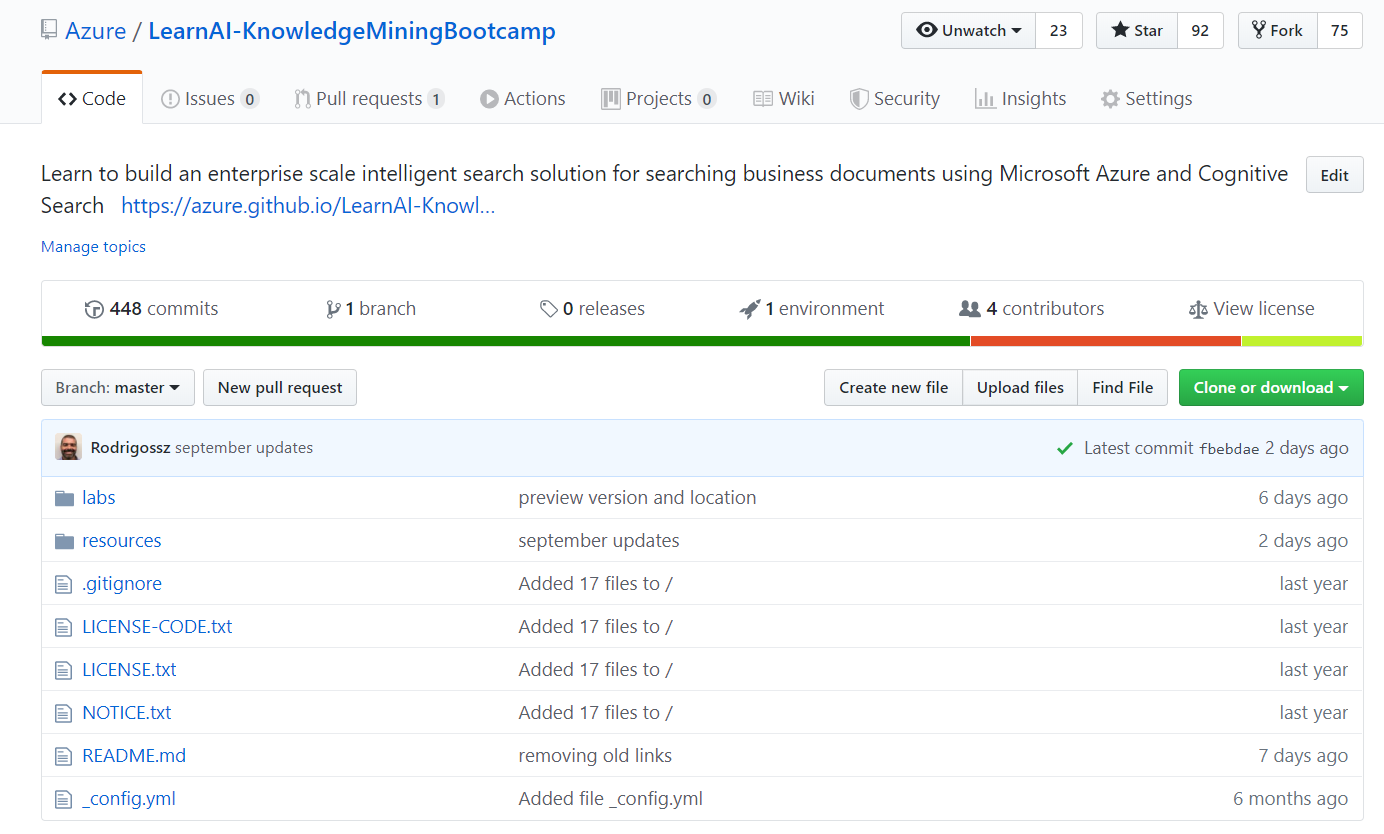
Task: Open the 448 commits link
Action: coord(152,309)
